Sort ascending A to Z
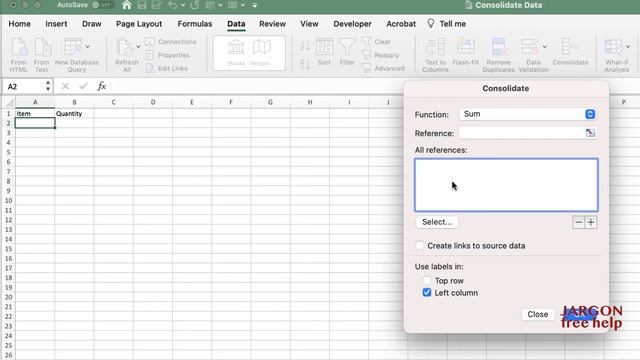The image size is (640, 360). [x=304, y=46]
